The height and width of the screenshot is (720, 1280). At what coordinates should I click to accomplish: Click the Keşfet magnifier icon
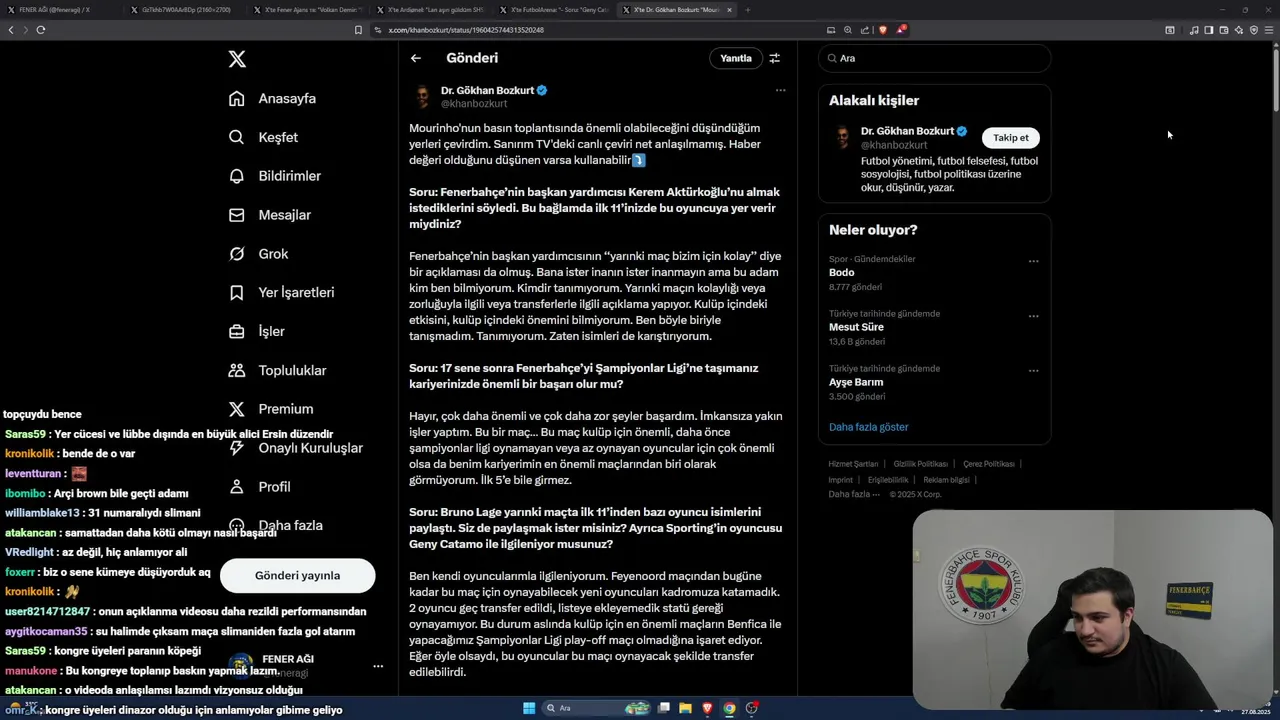tap(237, 137)
